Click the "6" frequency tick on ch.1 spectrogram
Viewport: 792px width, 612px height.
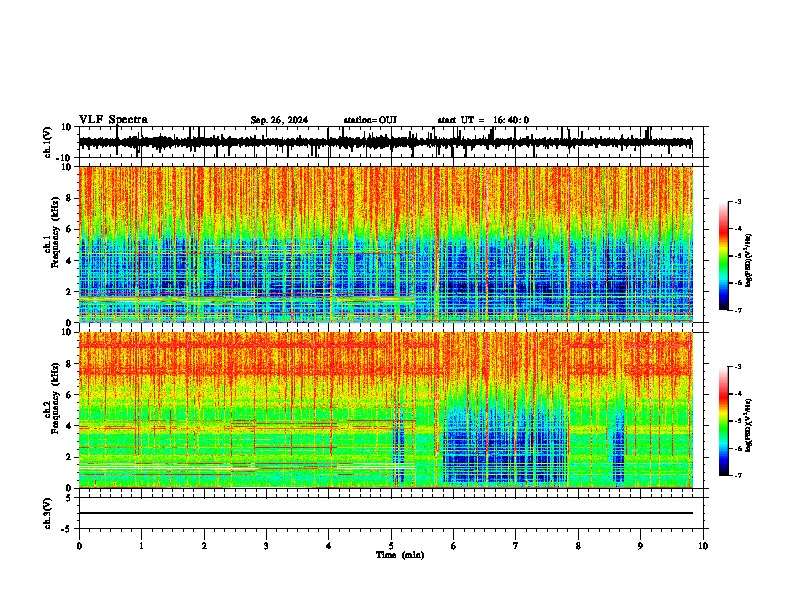pyautogui.click(x=69, y=230)
